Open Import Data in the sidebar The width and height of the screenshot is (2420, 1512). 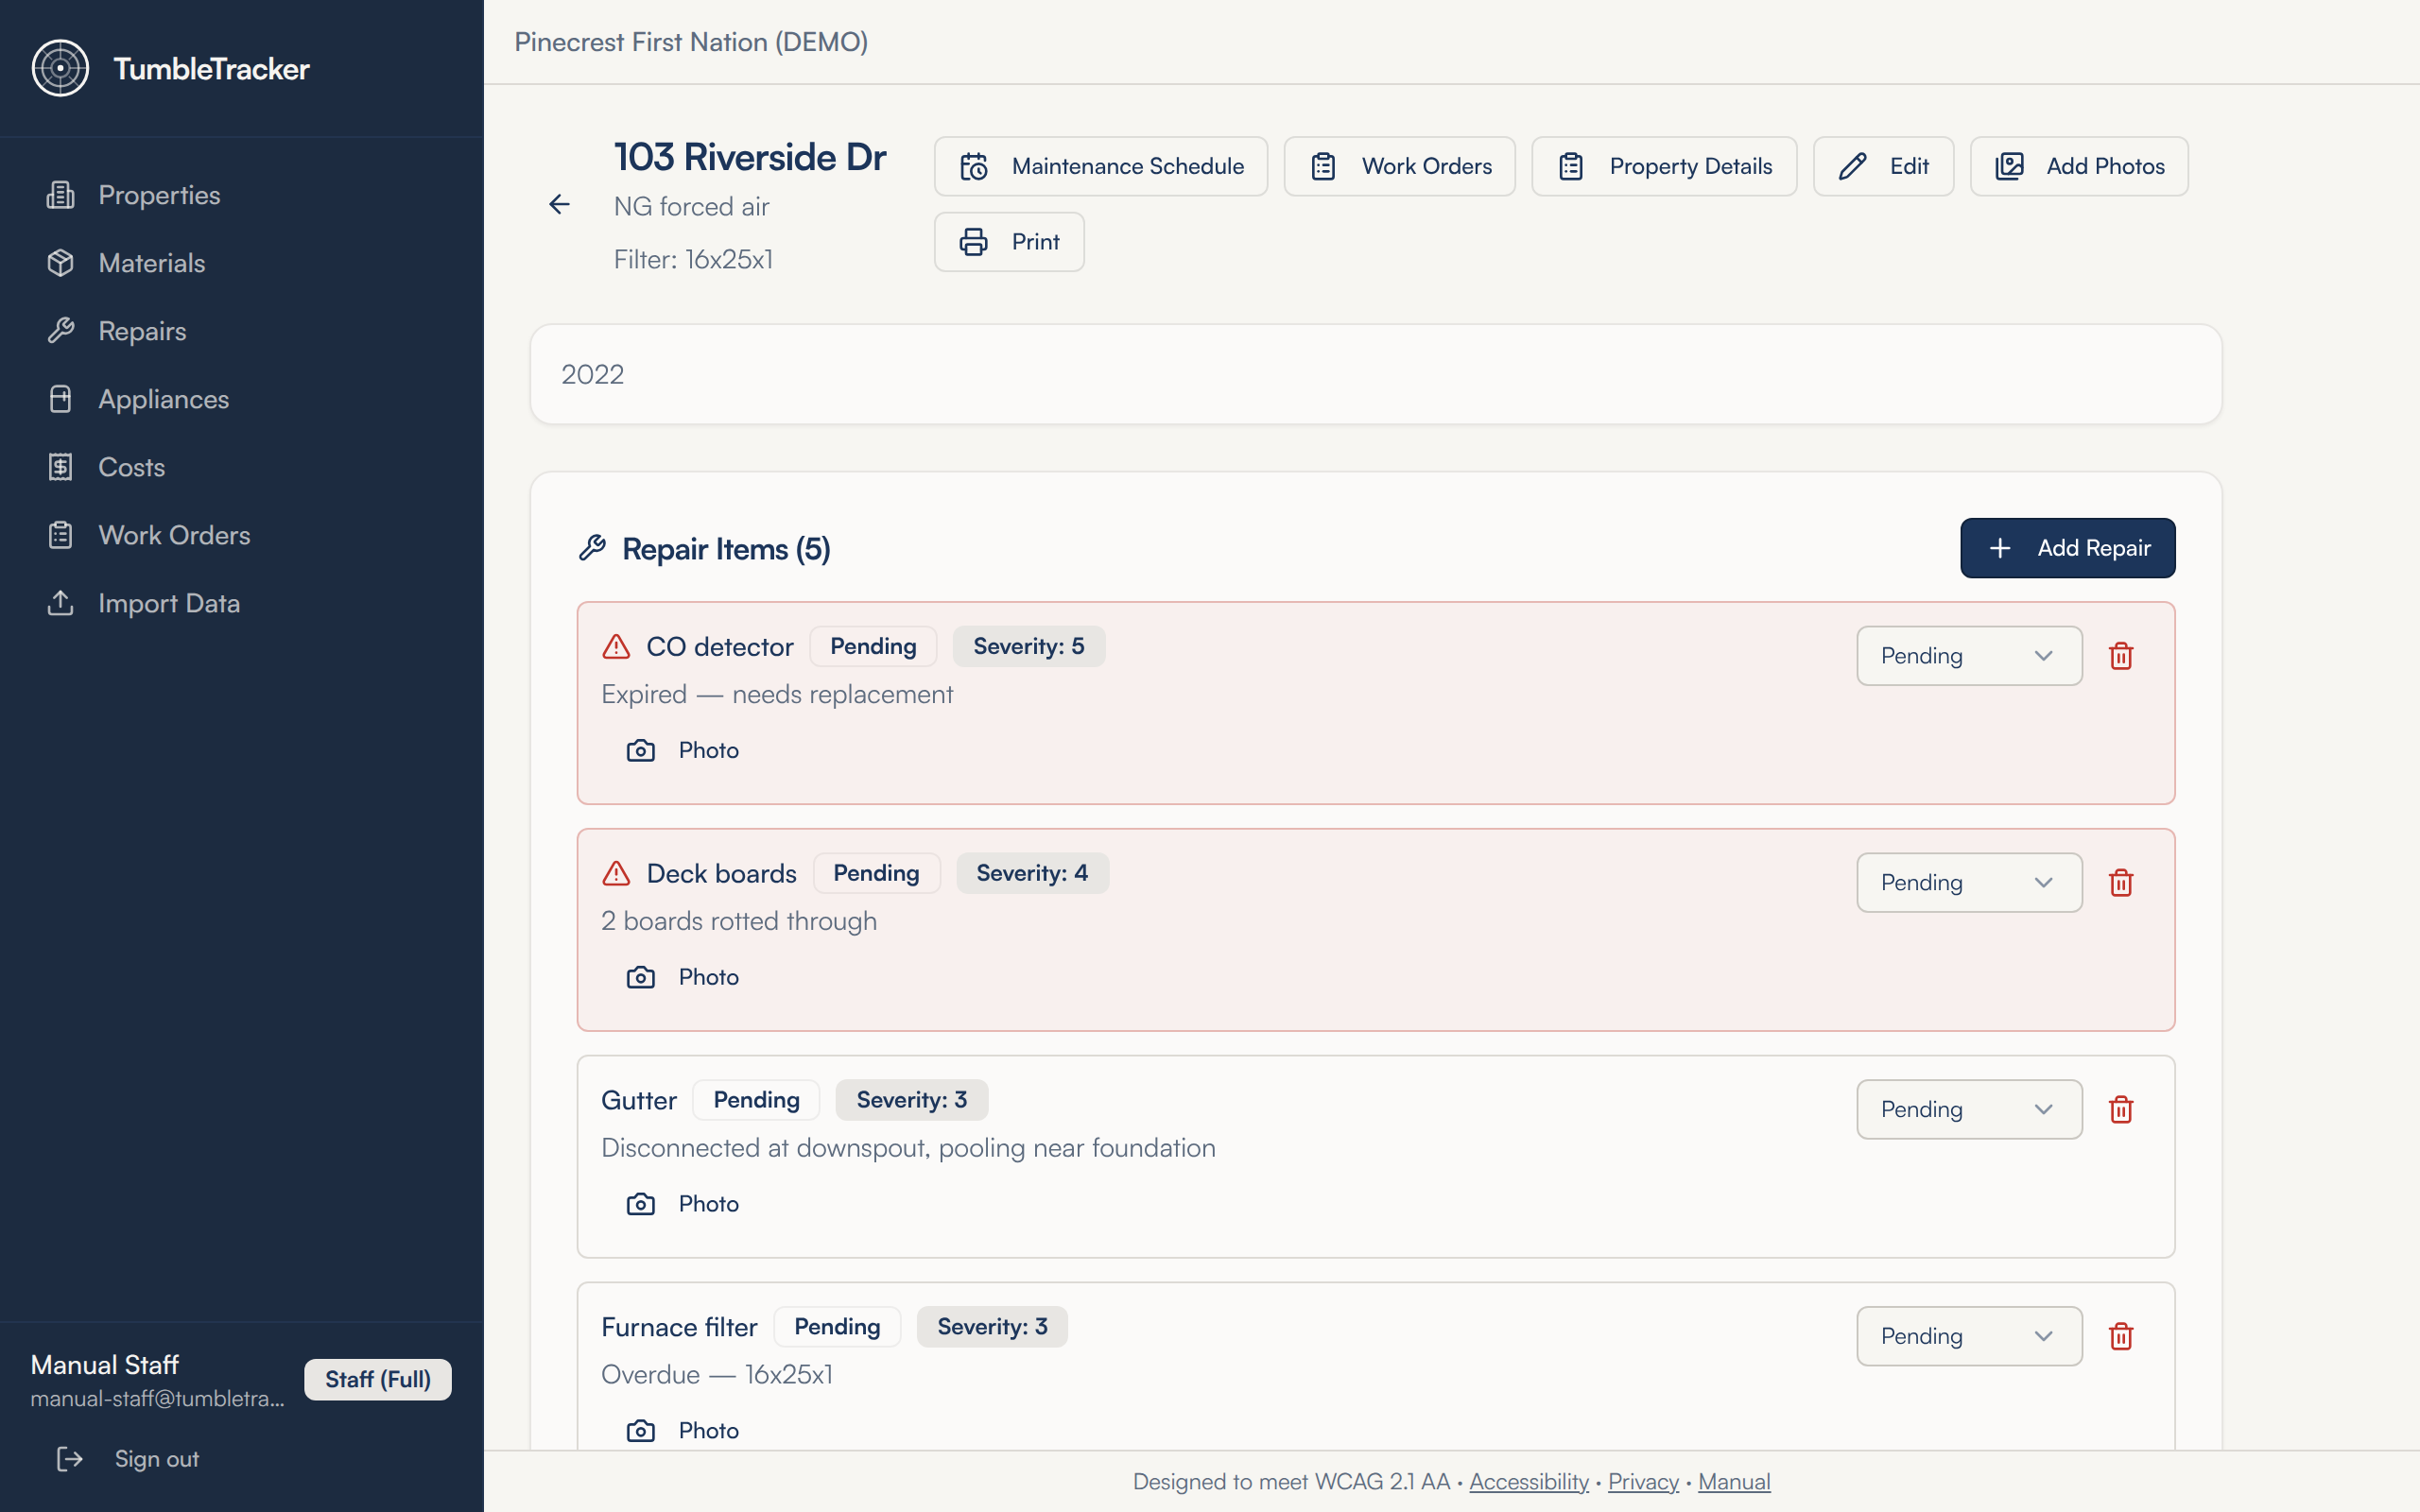click(x=241, y=603)
